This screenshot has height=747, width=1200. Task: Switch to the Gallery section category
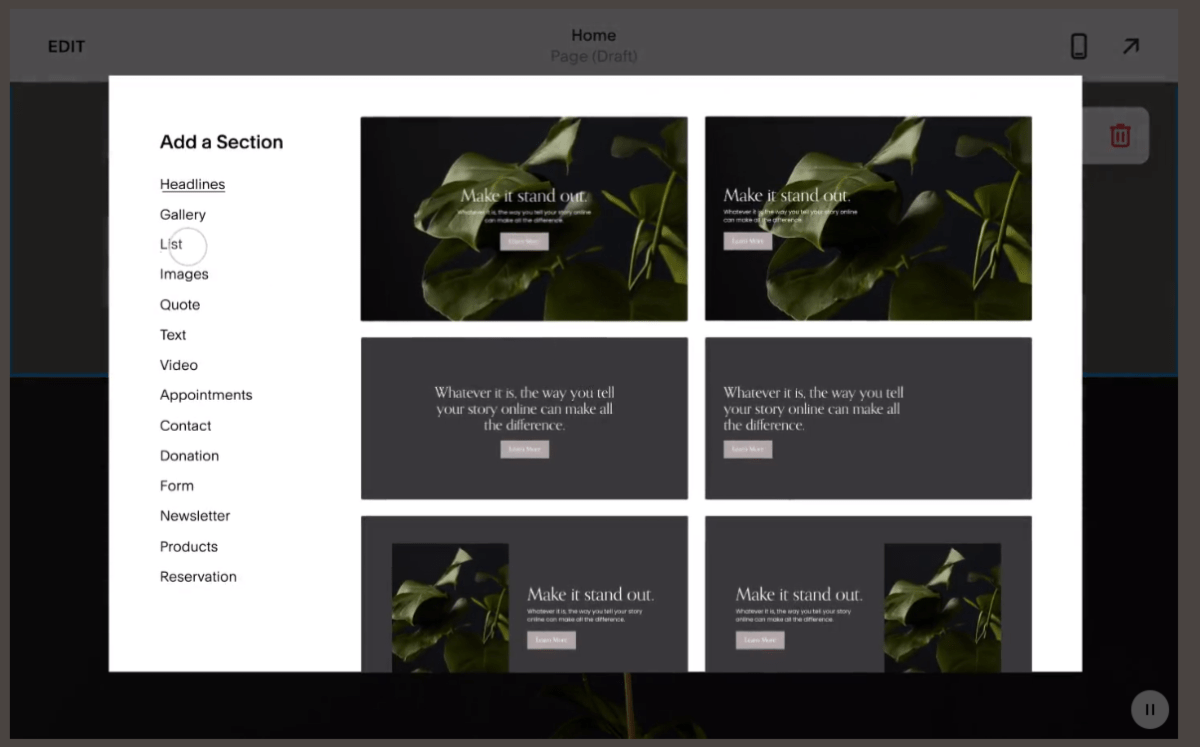[x=183, y=214]
